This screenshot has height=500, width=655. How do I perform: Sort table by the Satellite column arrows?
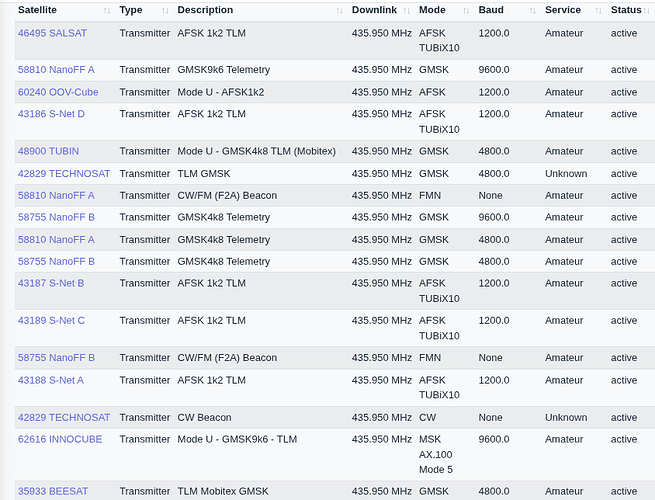(107, 10)
